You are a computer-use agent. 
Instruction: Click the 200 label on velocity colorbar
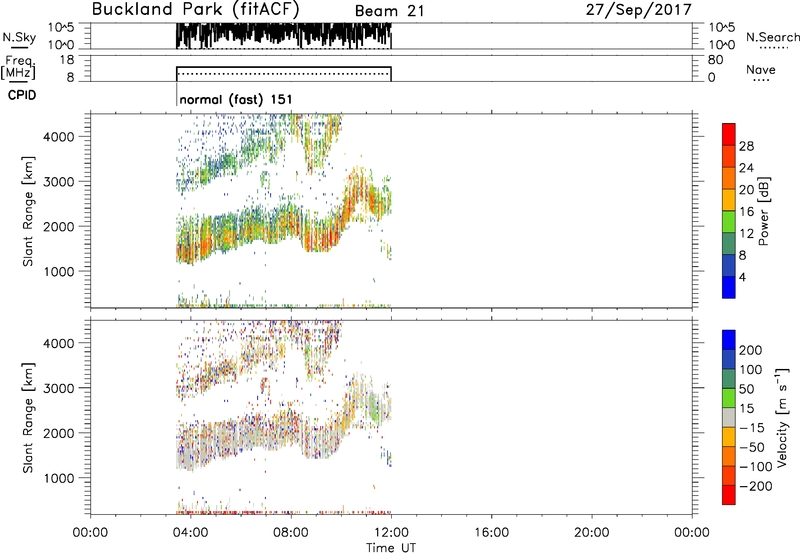tap(751, 350)
